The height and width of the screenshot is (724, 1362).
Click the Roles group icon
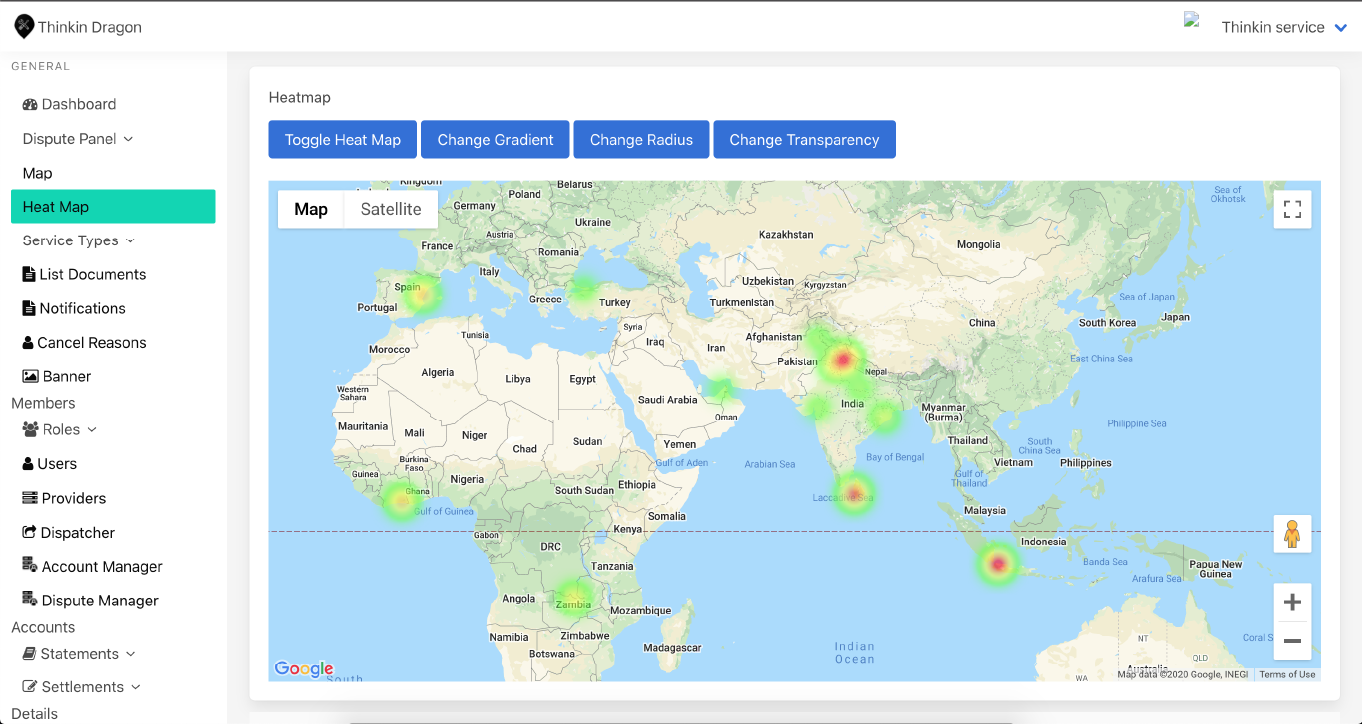30,429
